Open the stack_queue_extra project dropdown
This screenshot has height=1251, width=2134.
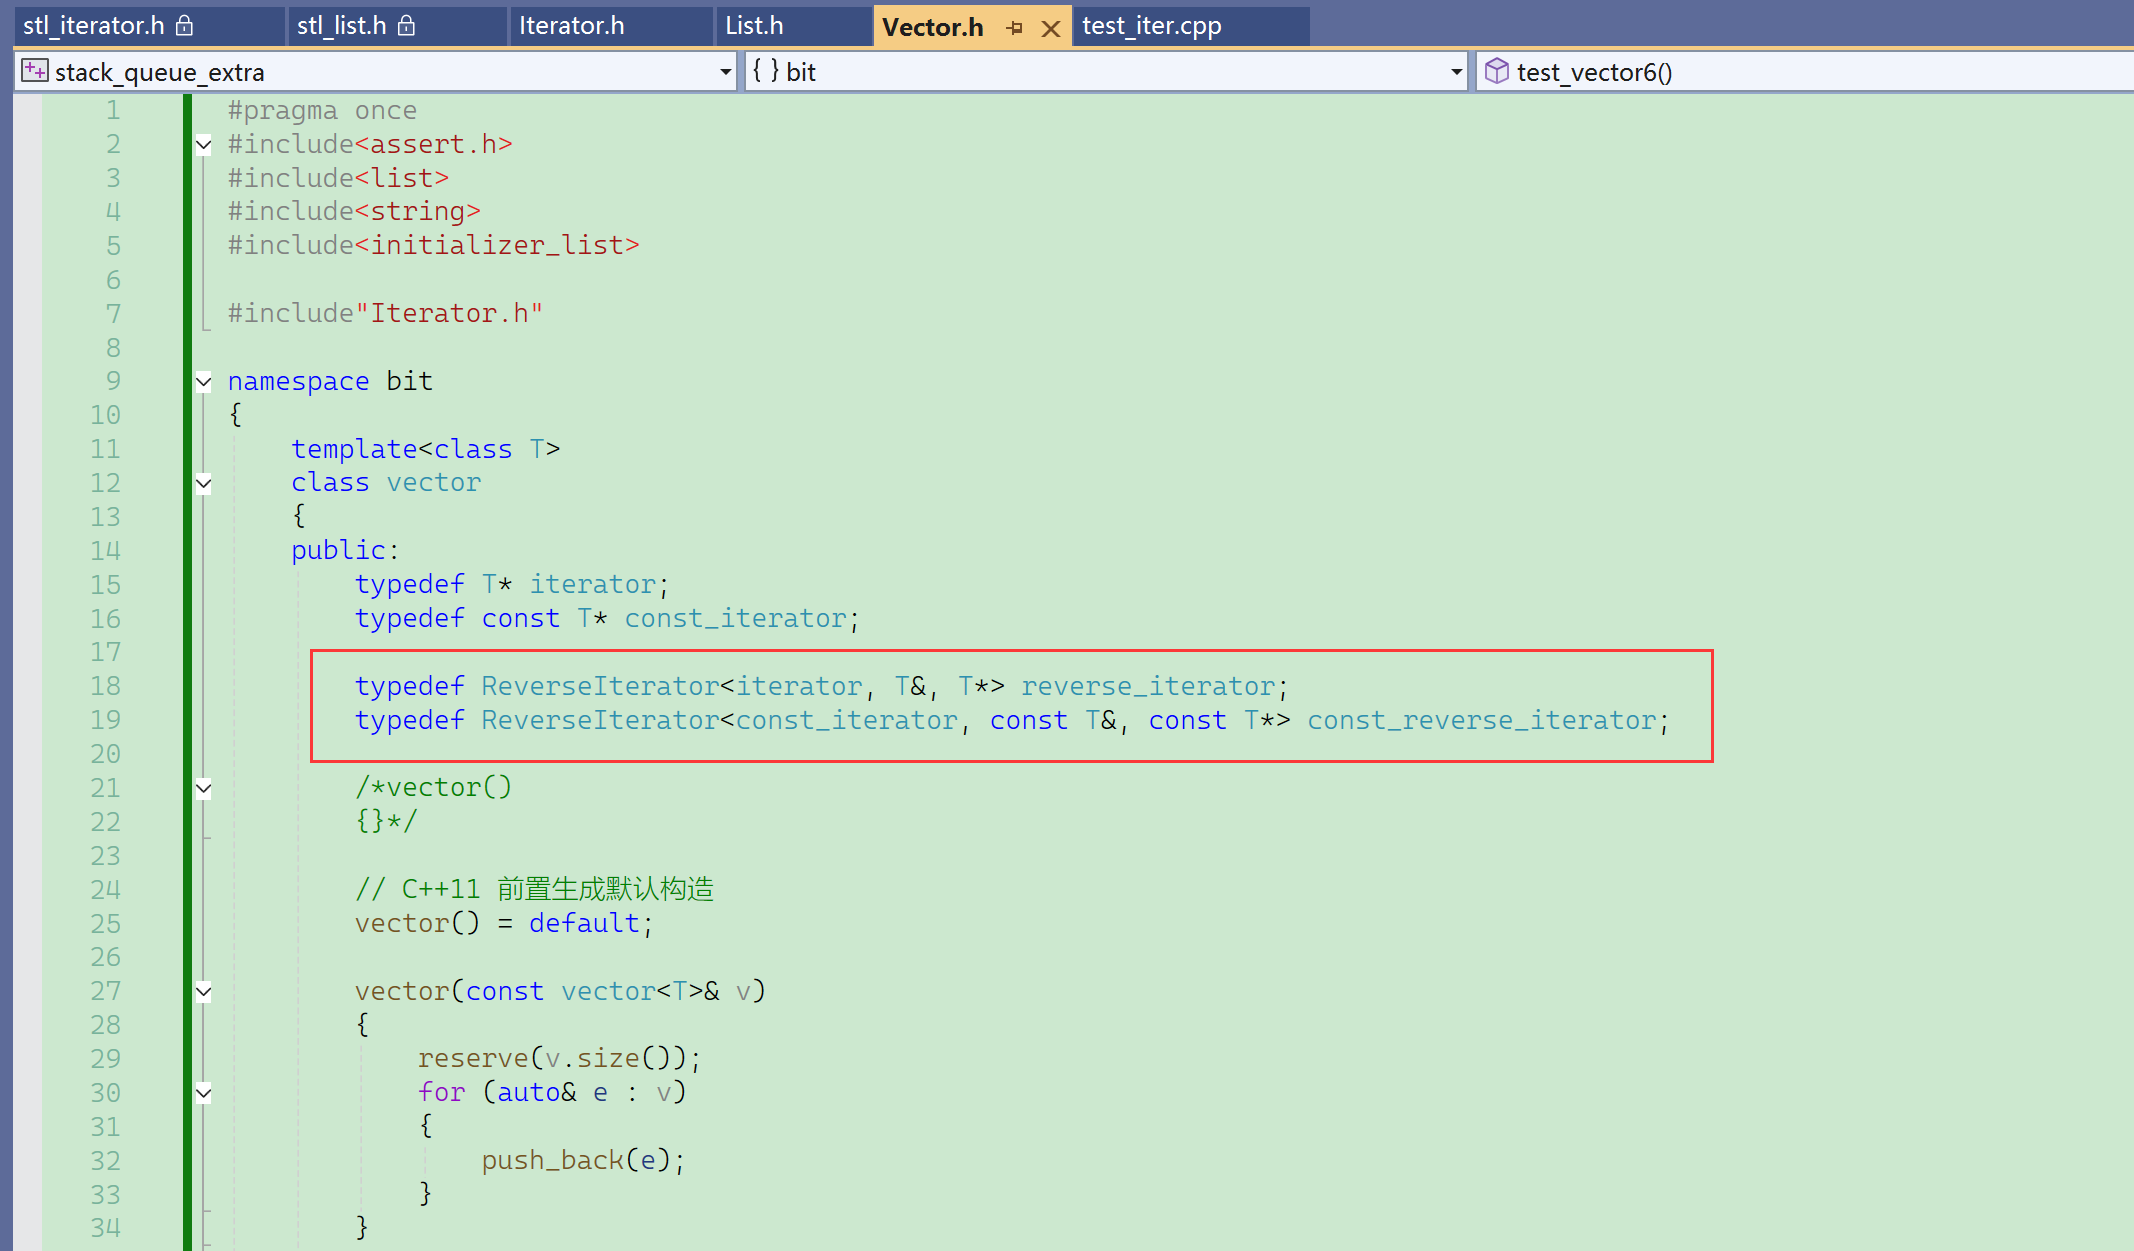(725, 72)
